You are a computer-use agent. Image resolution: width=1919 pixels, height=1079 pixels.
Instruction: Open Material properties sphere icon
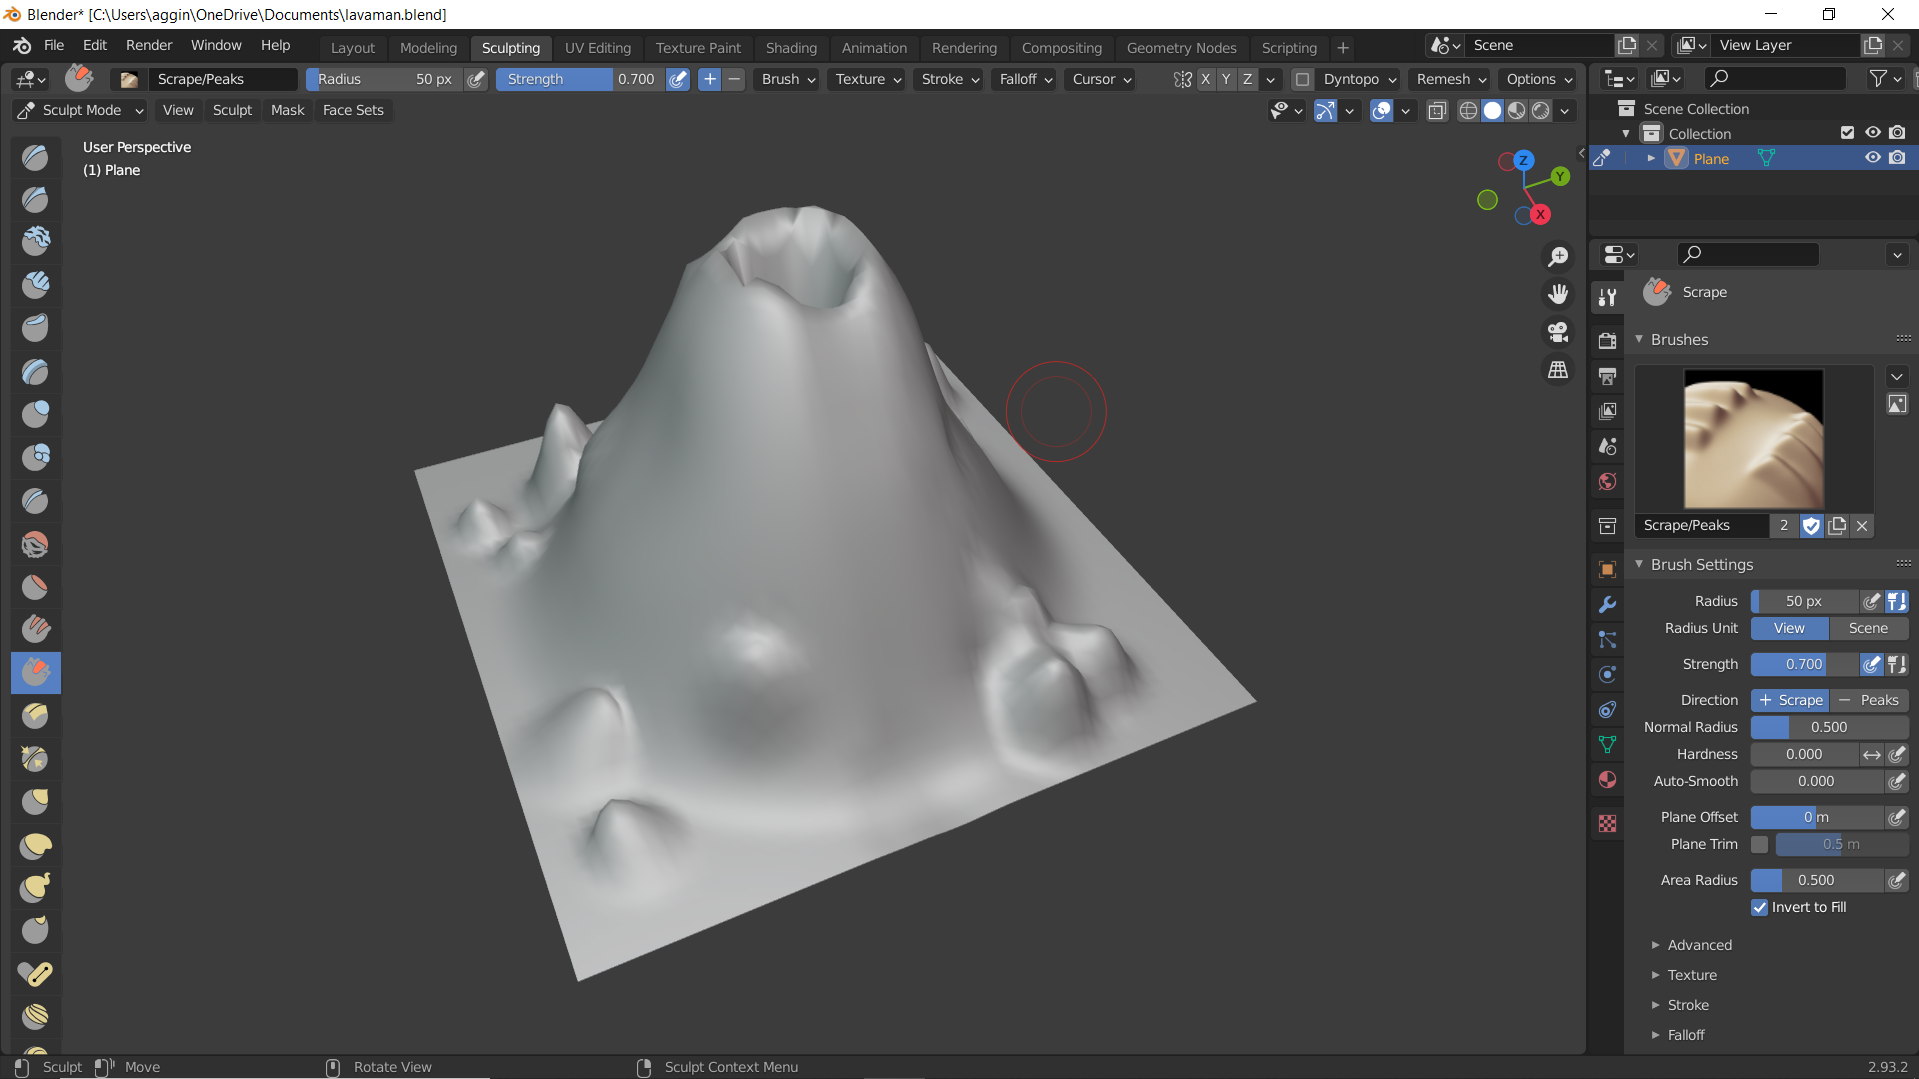[1607, 780]
